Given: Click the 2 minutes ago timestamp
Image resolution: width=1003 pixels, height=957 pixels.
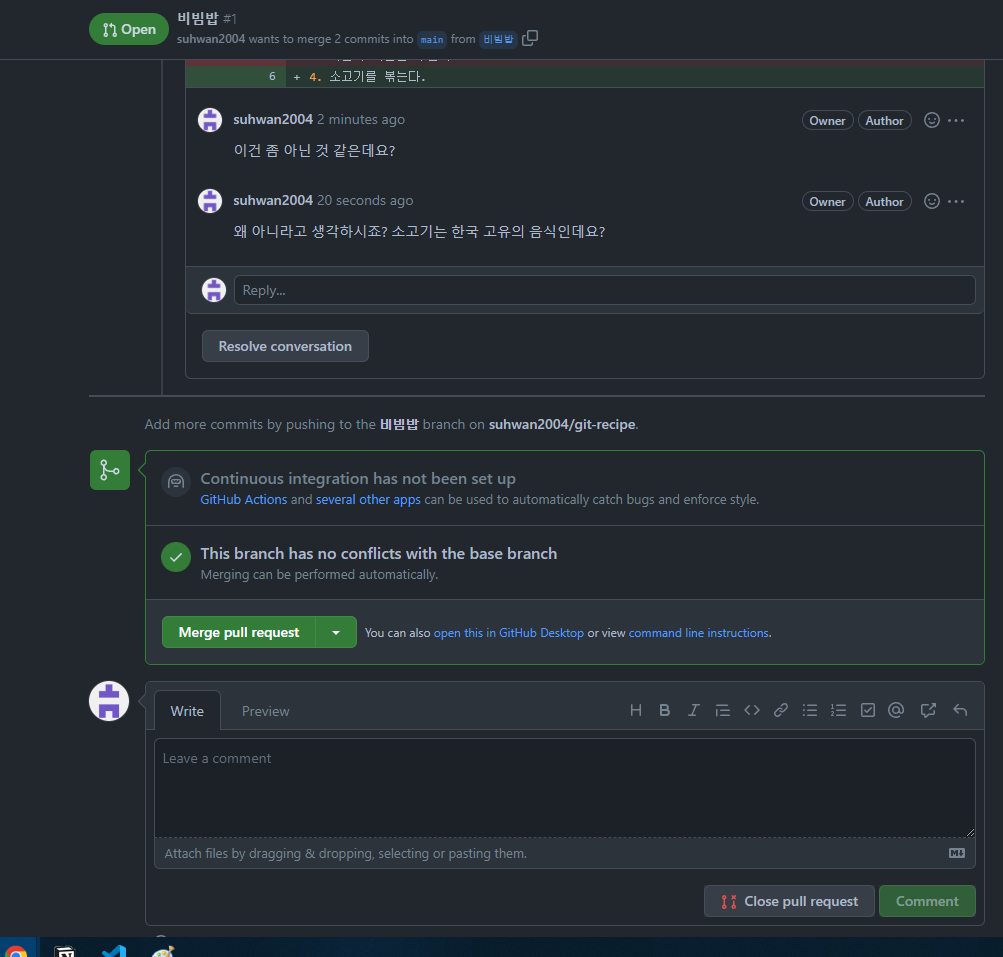Looking at the screenshot, I should tap(361, 119).
